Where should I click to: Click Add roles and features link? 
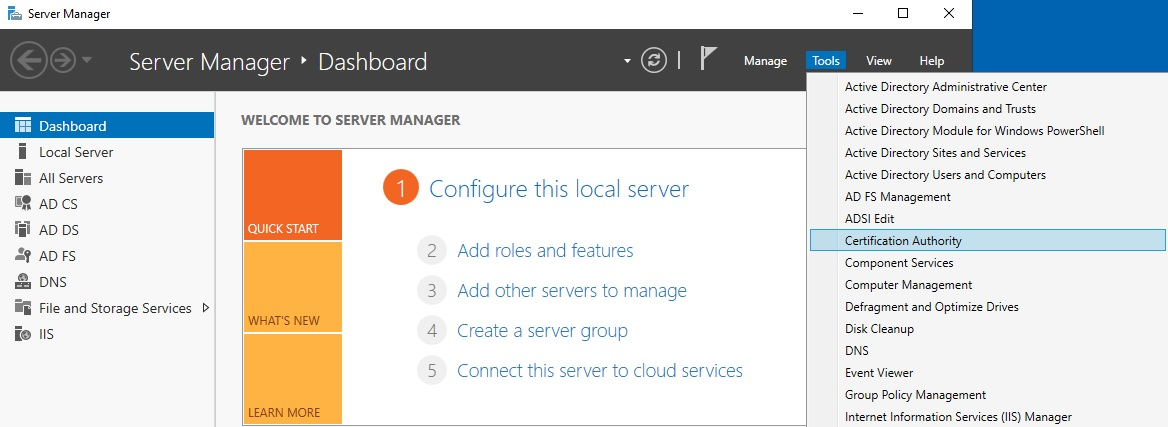545,251
